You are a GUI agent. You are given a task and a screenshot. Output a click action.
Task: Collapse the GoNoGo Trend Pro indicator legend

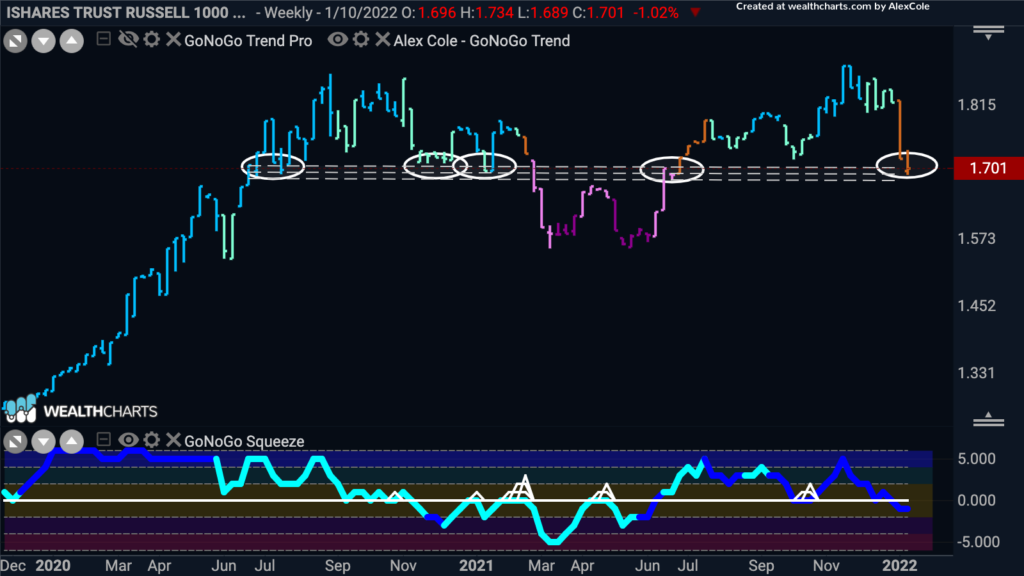coord(103,39)
